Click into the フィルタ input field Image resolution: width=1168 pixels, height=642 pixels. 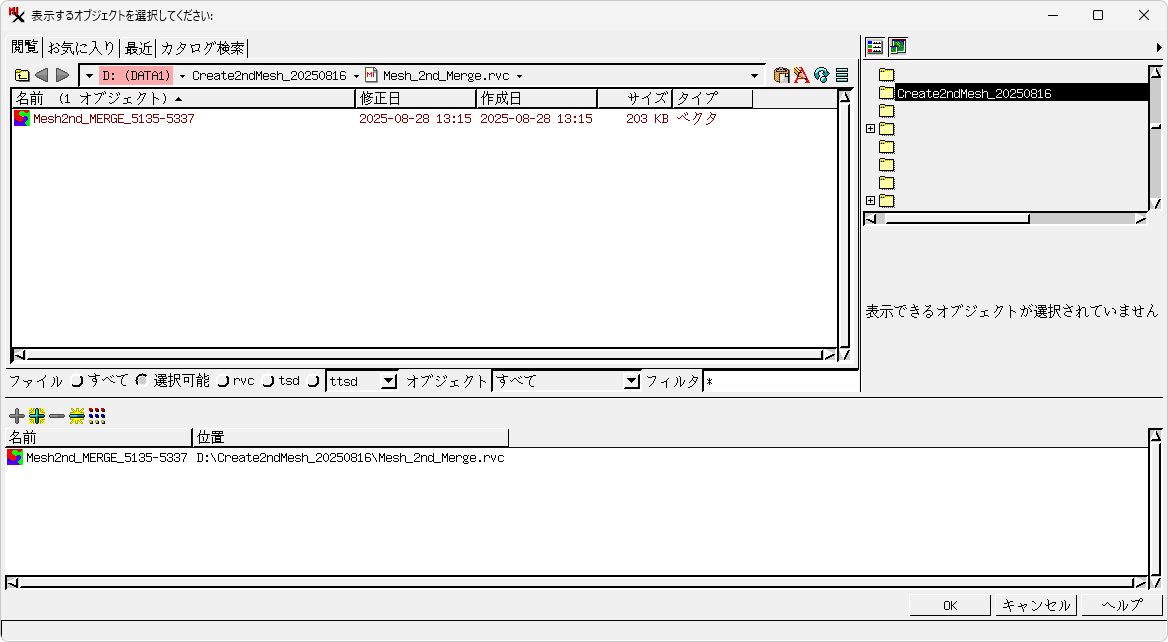click(x=780, y=381)
